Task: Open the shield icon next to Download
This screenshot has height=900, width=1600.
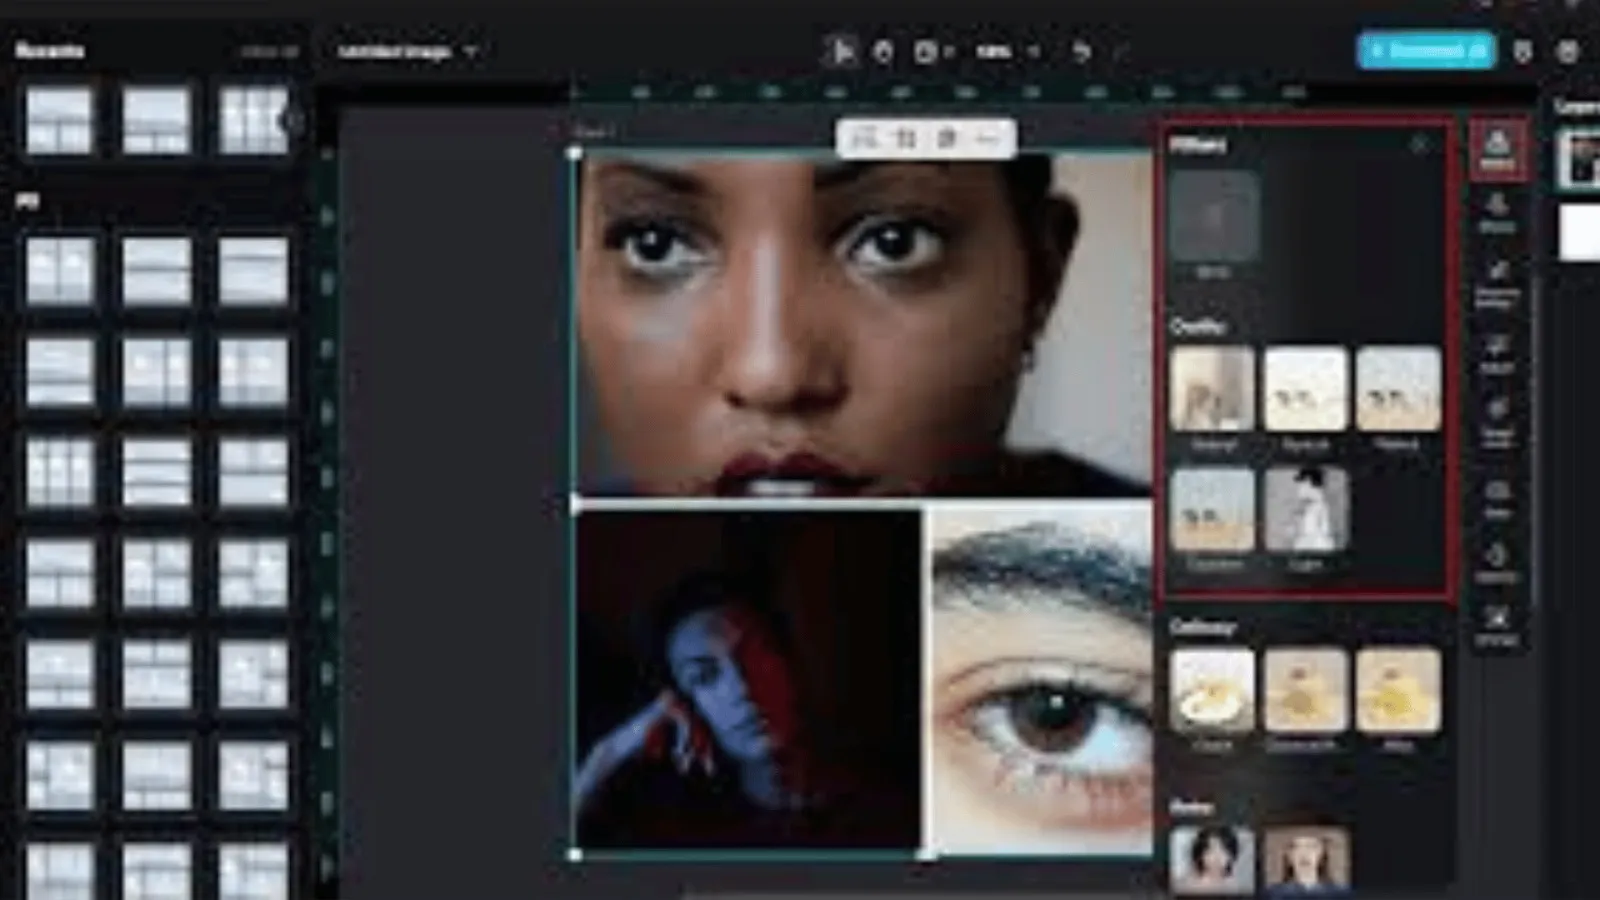Action: 1523,51
